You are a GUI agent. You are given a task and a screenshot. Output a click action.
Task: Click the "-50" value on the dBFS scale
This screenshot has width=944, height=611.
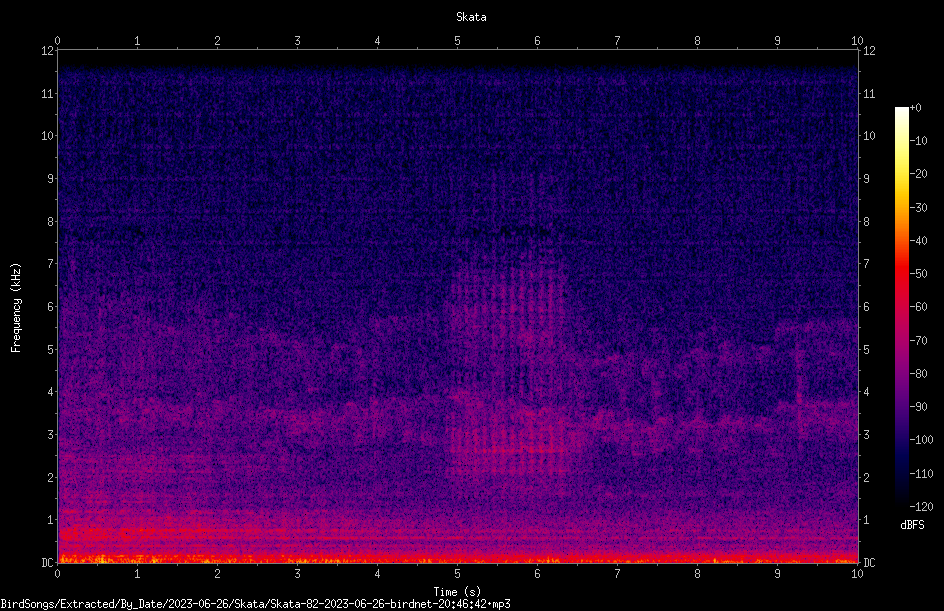pos(919,274)
